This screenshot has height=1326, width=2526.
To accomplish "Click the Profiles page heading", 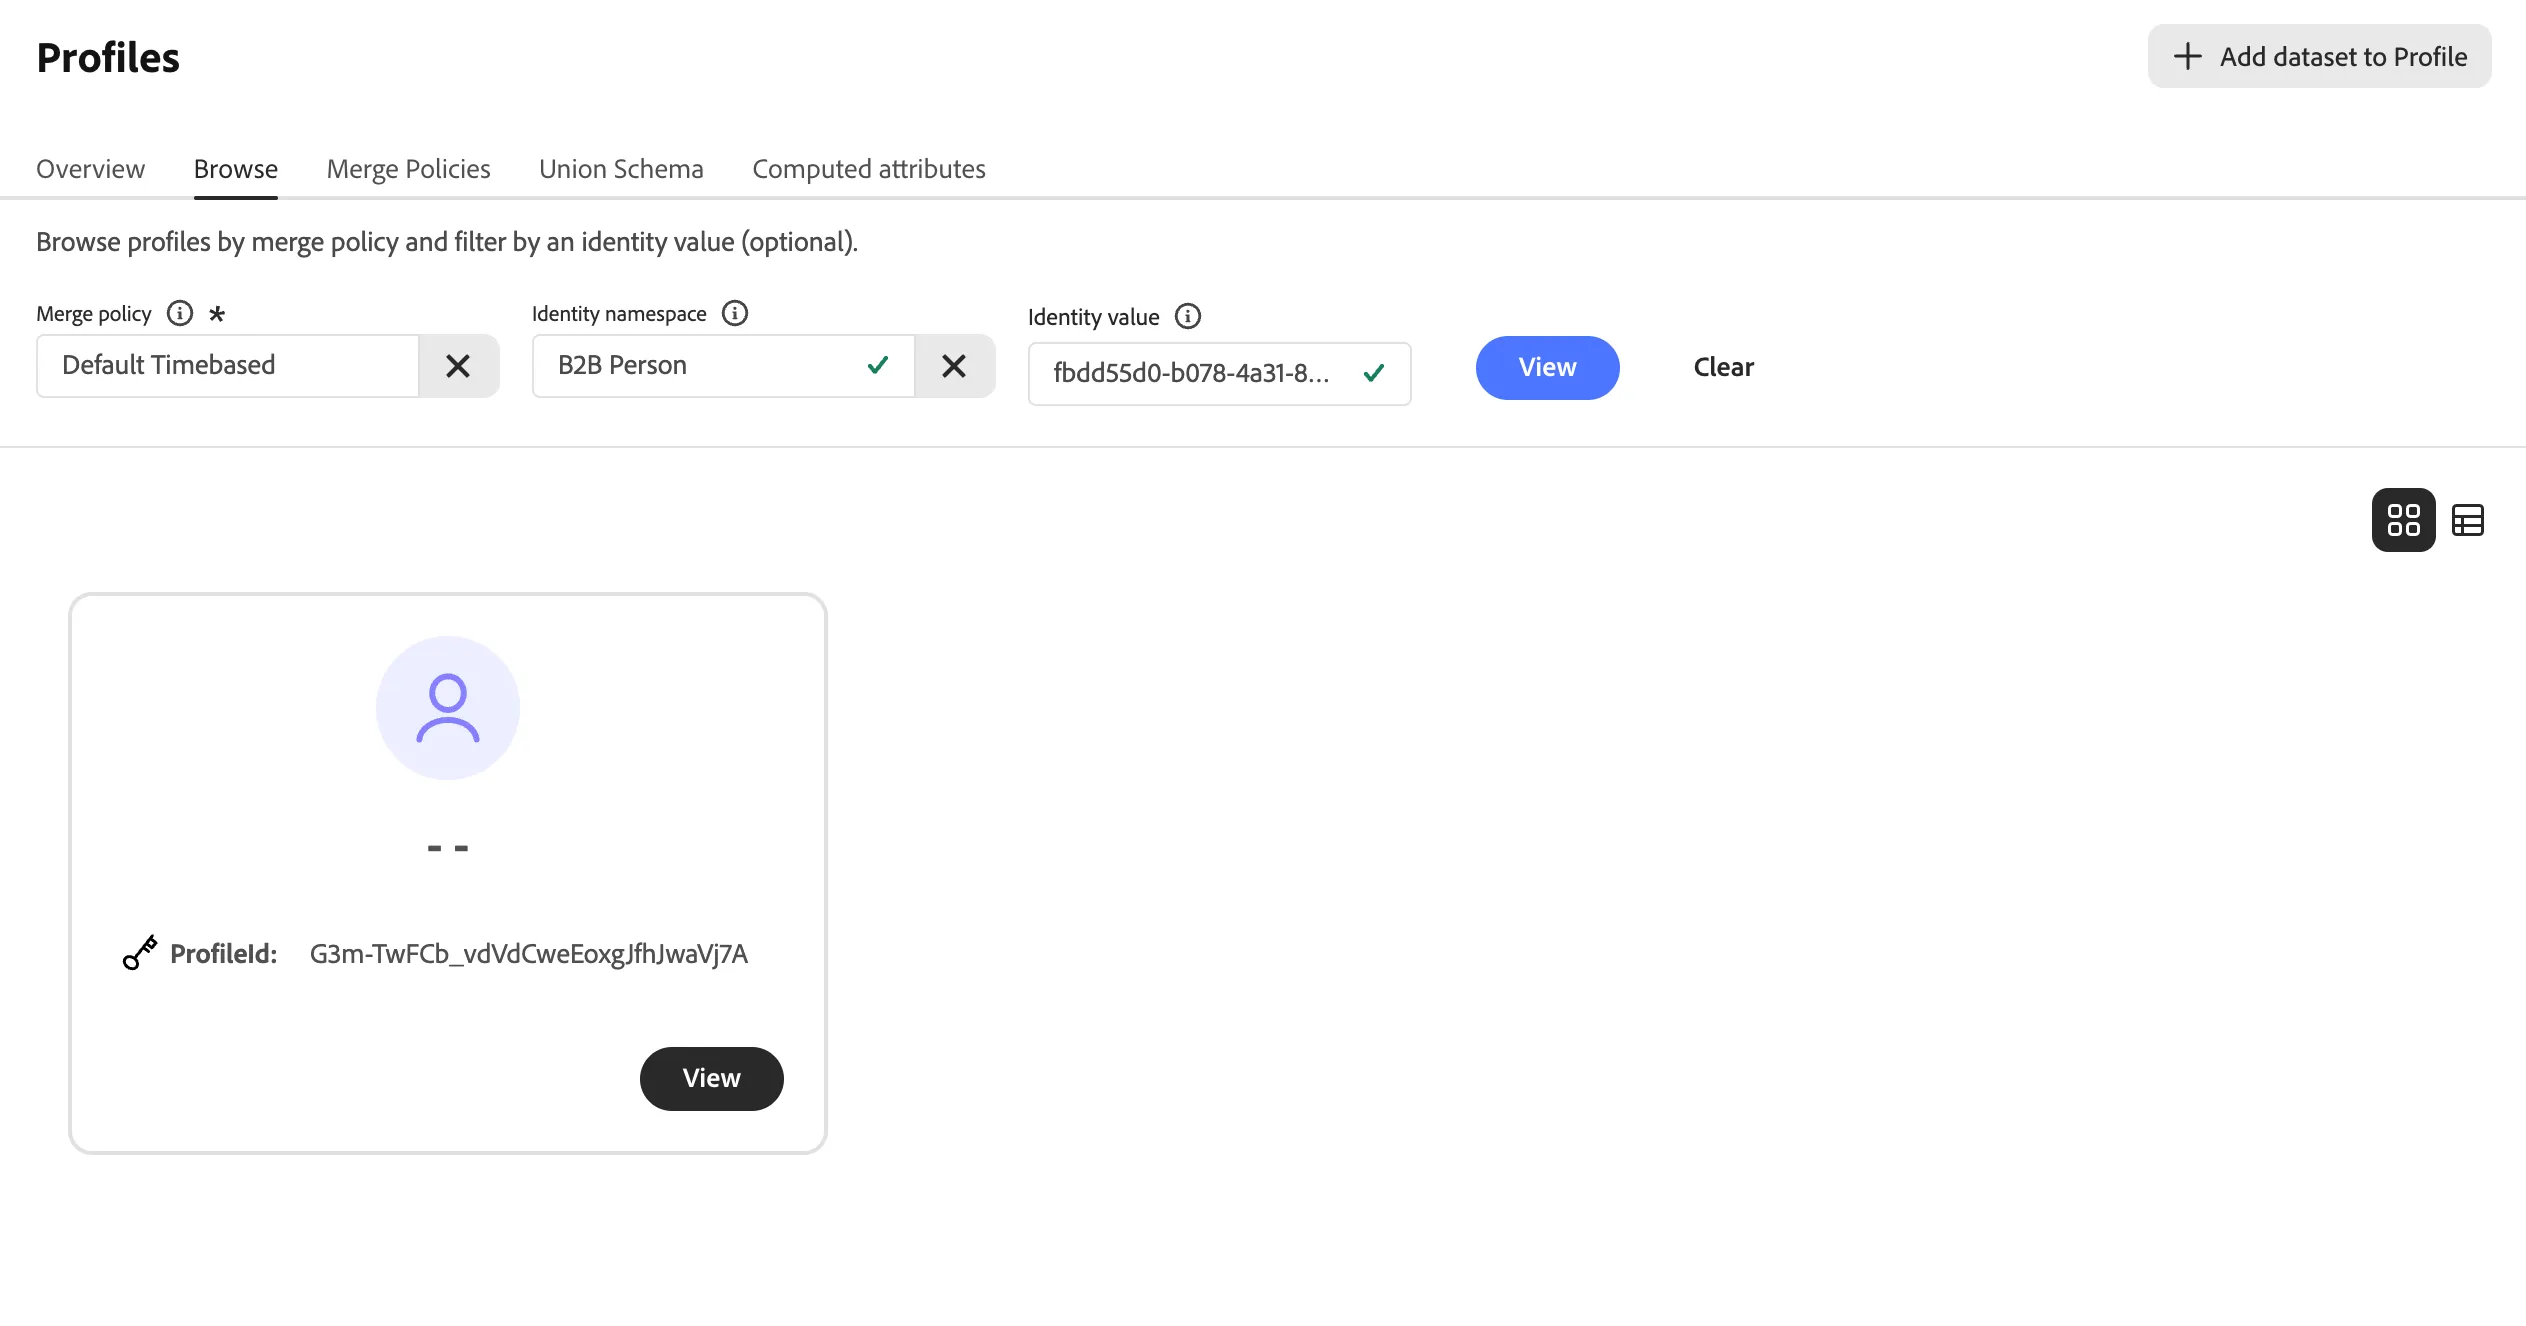I will 108,58.
